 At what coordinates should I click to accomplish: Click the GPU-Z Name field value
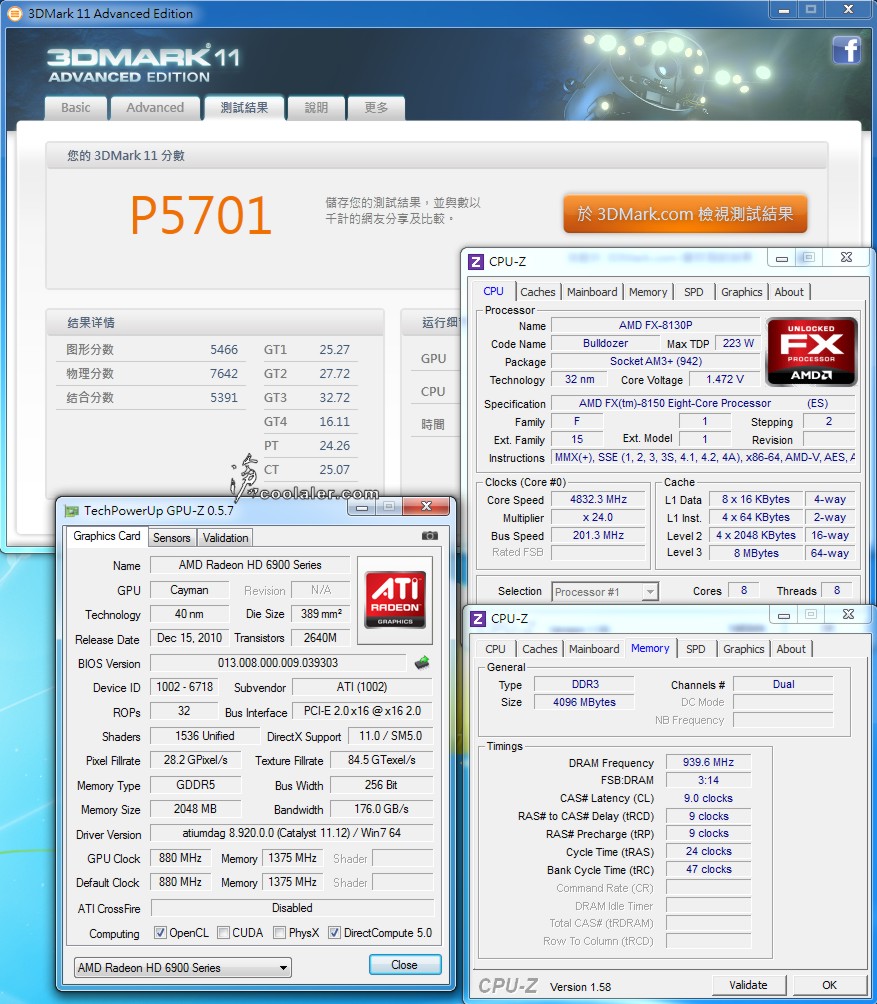pyautogui.click(x=250, y=565)
